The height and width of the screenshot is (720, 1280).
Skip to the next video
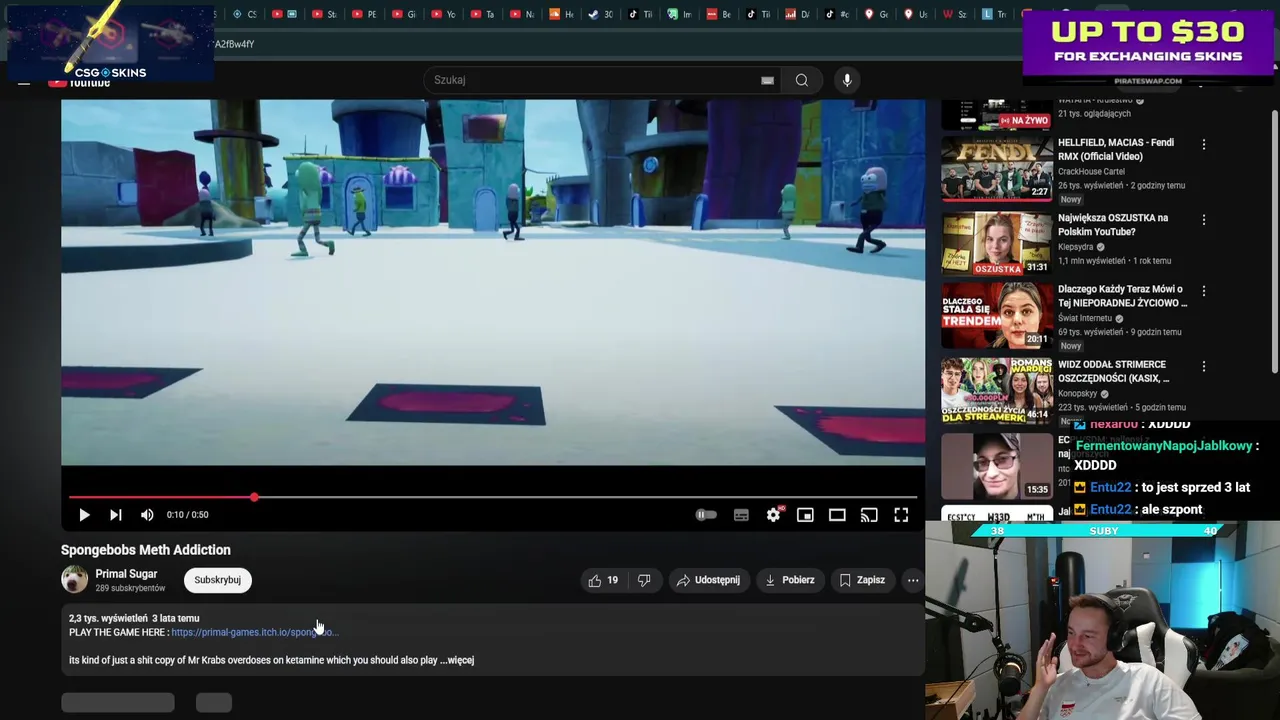[x=116, y=515]
